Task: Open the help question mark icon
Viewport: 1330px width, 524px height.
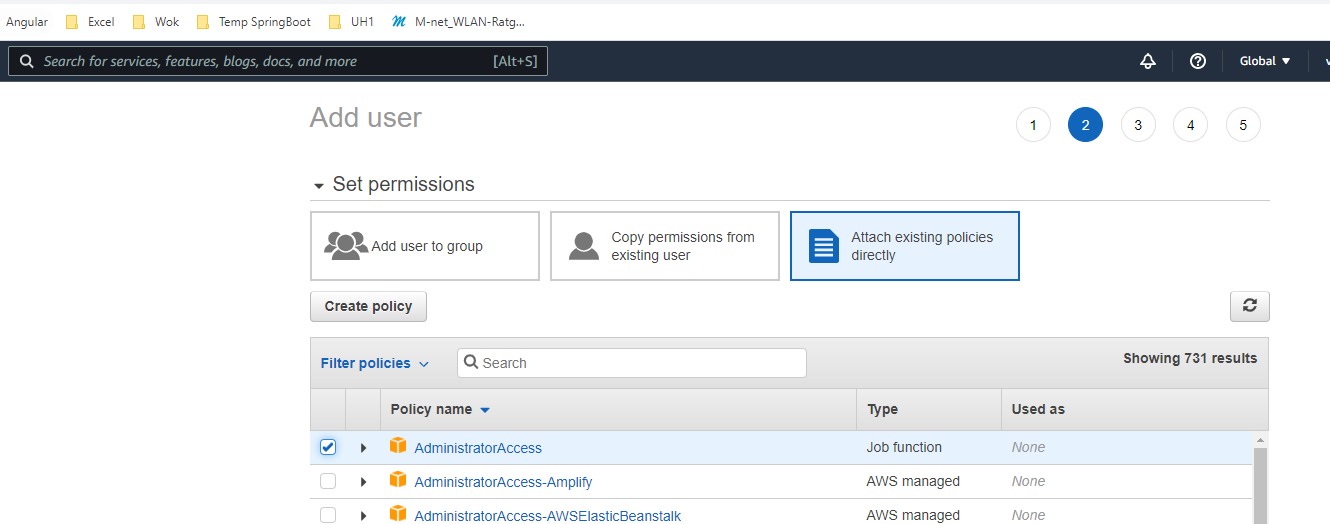Action: [x=1197, y=61]
